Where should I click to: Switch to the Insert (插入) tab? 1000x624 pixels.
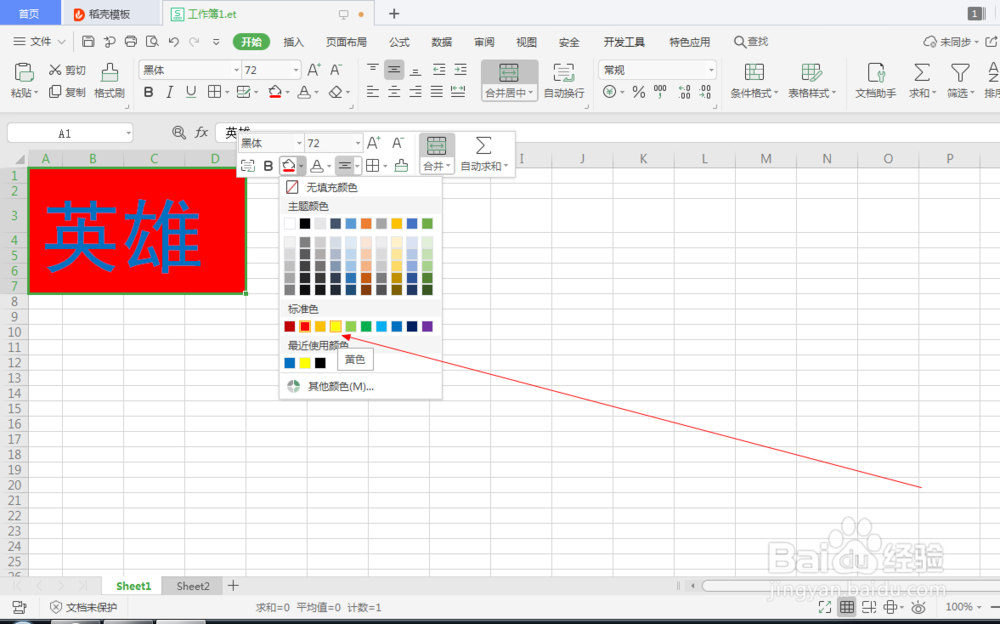(293, 42)
